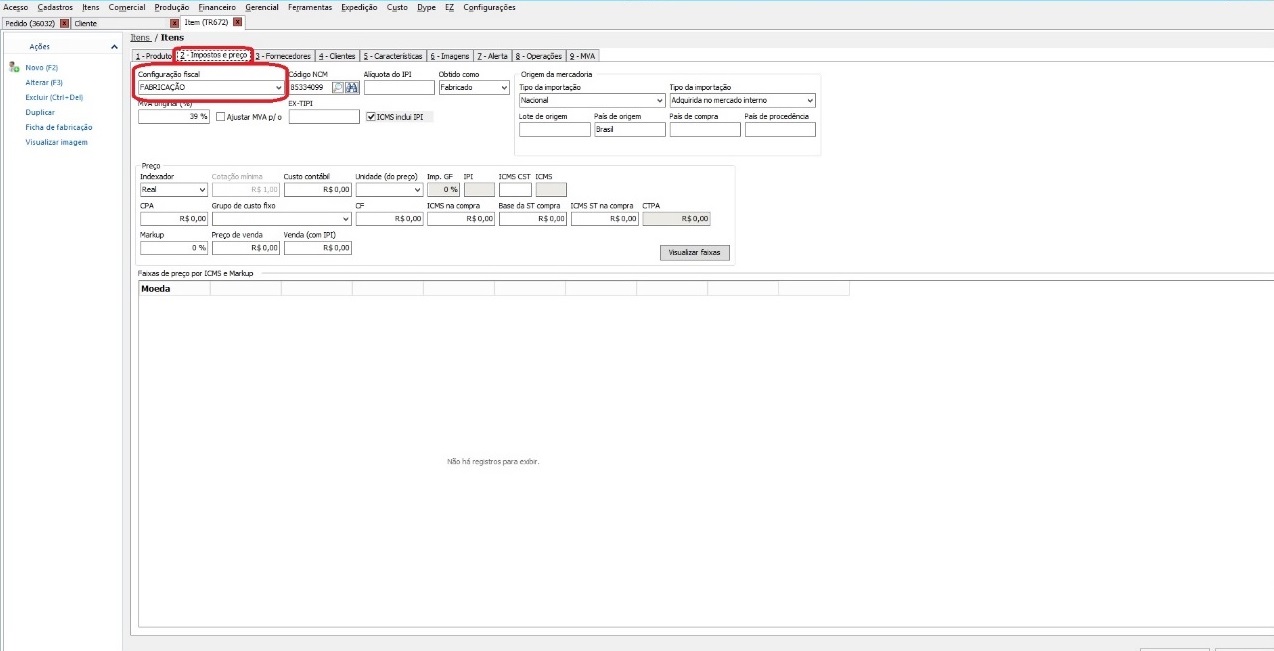1274x651 pixels.
Task: Switch to the 6 - Imagens tab
Action: [x=450, y=56]
